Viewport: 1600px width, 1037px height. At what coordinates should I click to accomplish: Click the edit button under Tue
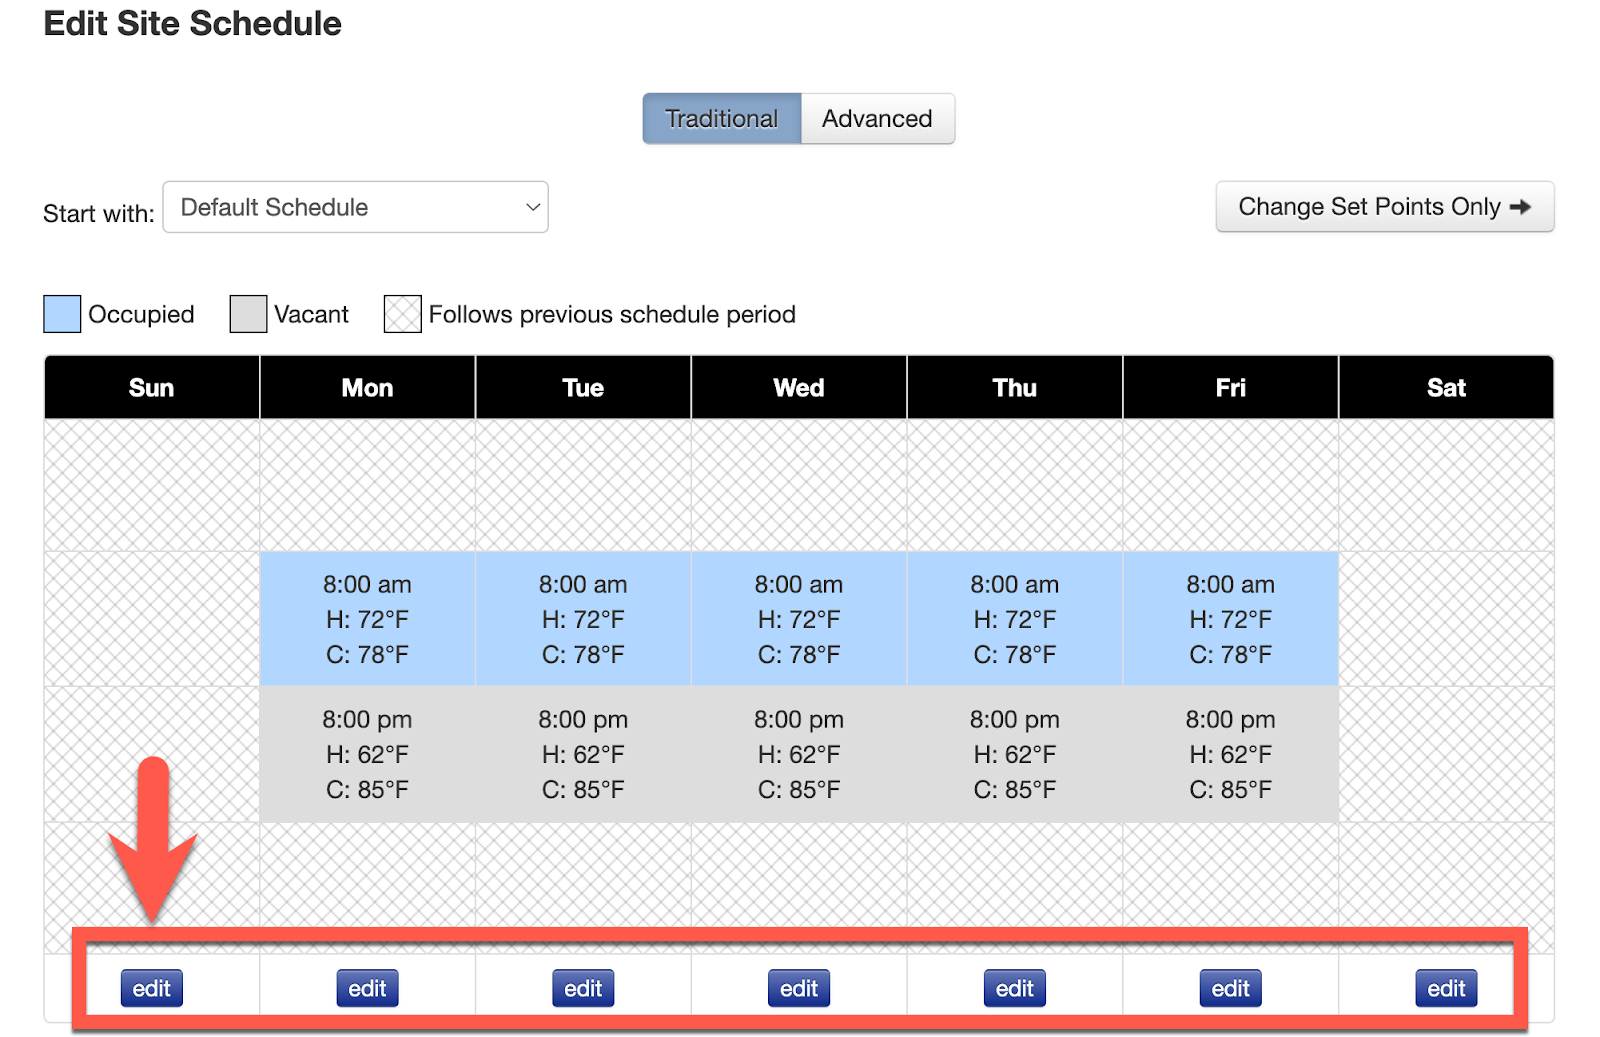[583, 988]
